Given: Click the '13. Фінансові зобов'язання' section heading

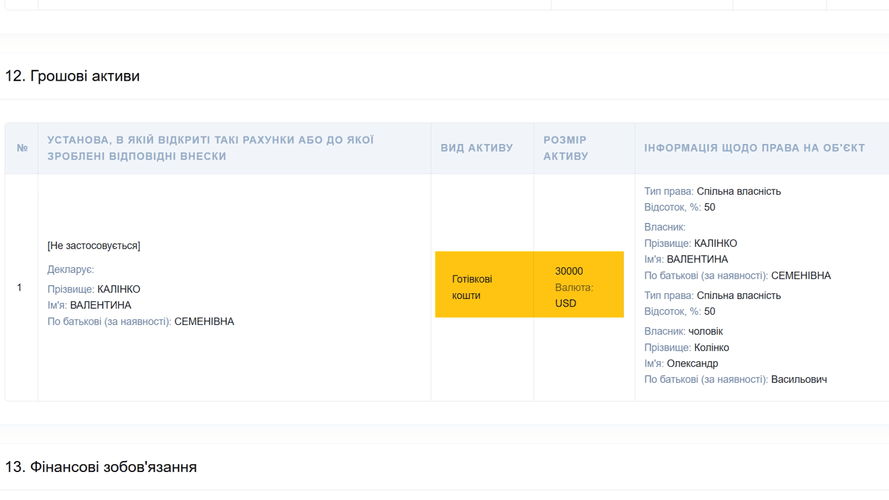Looking at the screenshot, I should [x=101, y=467].
